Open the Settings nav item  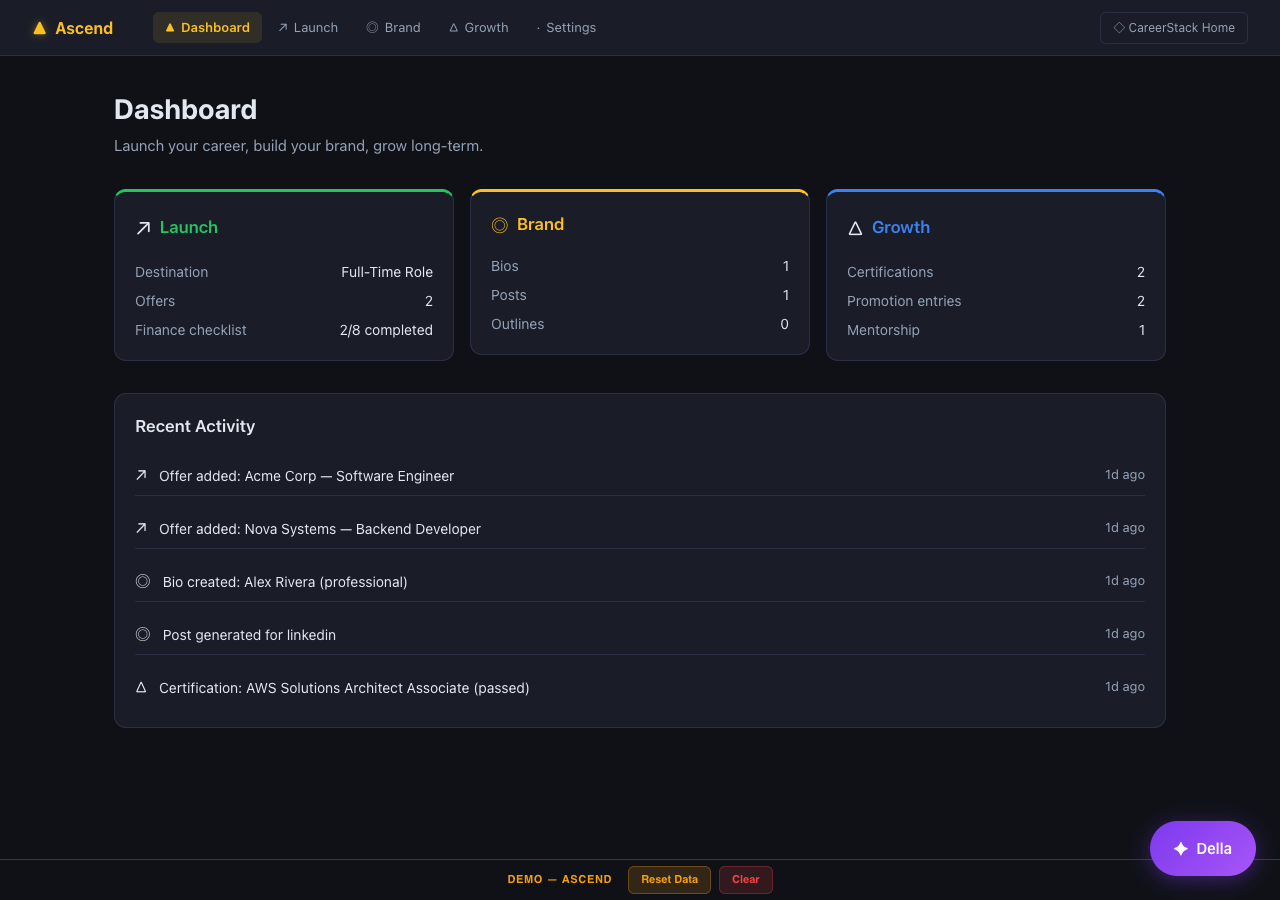click(x=566, y=28)
